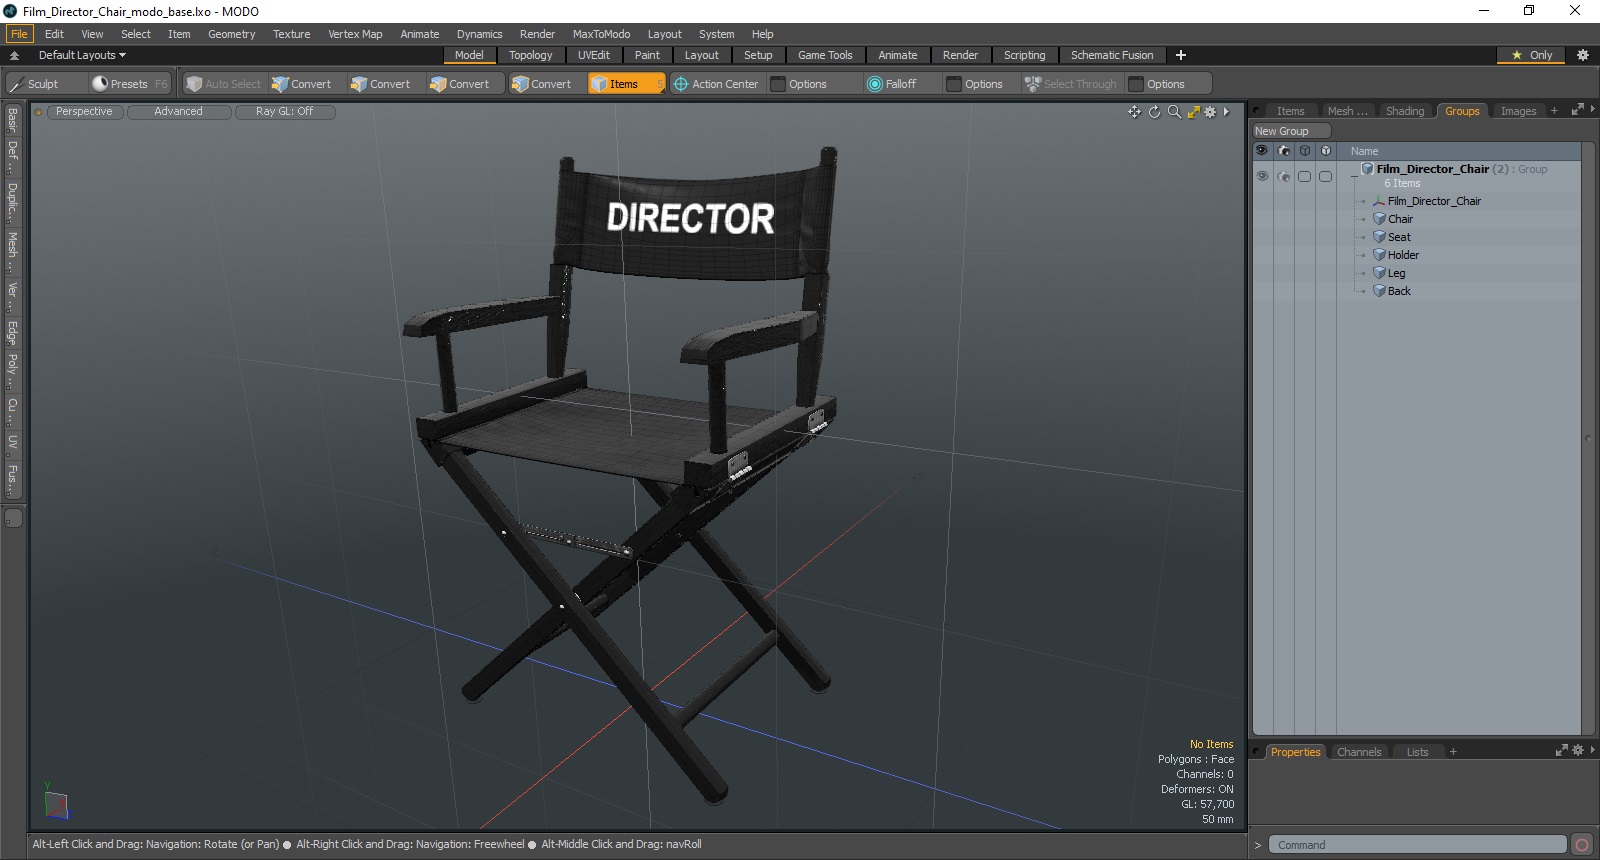The image size is (1600, 860).
Task: Collapse the Film_Director_Chair group tree
Action: coord(1355,176)
